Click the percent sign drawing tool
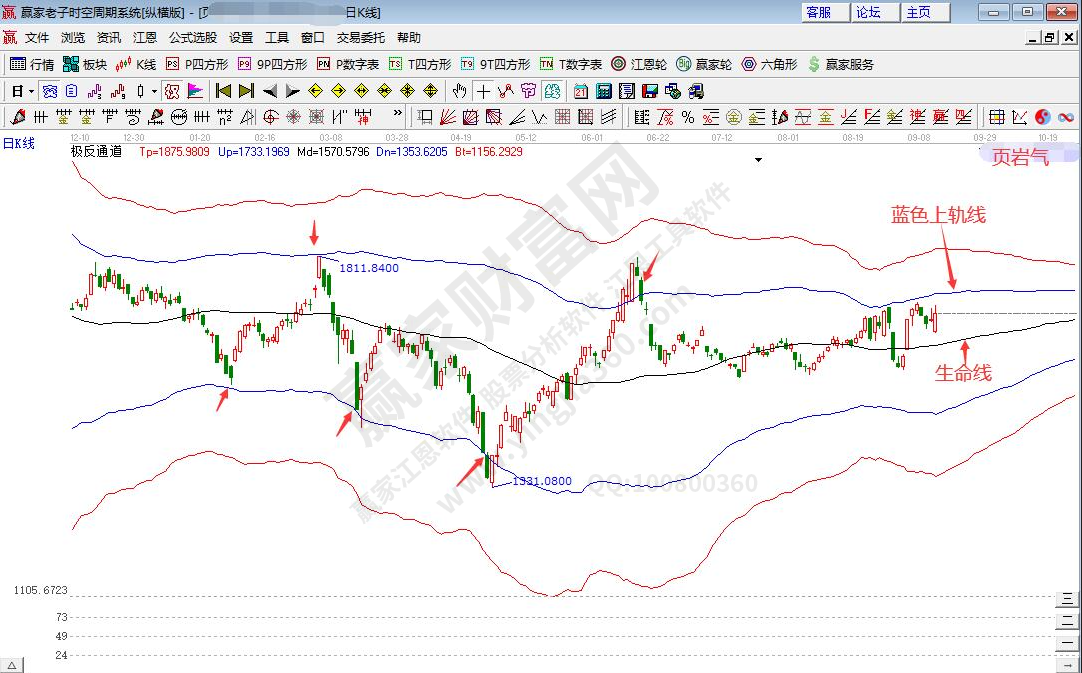1082x673 pixels. (688, 117)
